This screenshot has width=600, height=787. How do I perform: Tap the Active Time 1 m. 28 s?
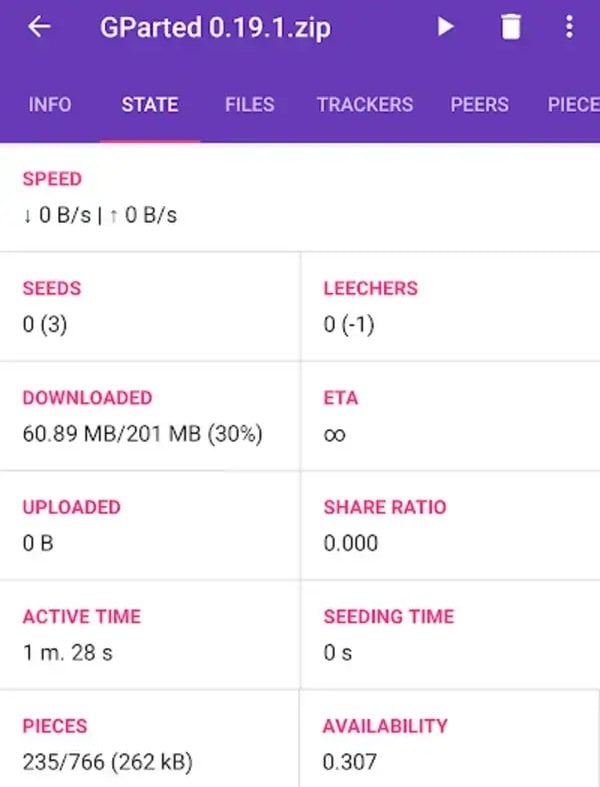click(68, 652)
